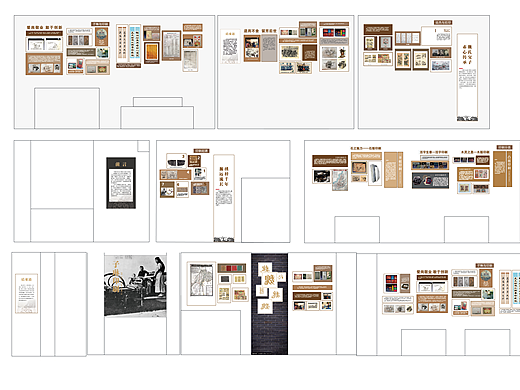The image size is (520, 390).
Task: Select the tall tan text panel on middle-right wall
Action: [393, 170]
